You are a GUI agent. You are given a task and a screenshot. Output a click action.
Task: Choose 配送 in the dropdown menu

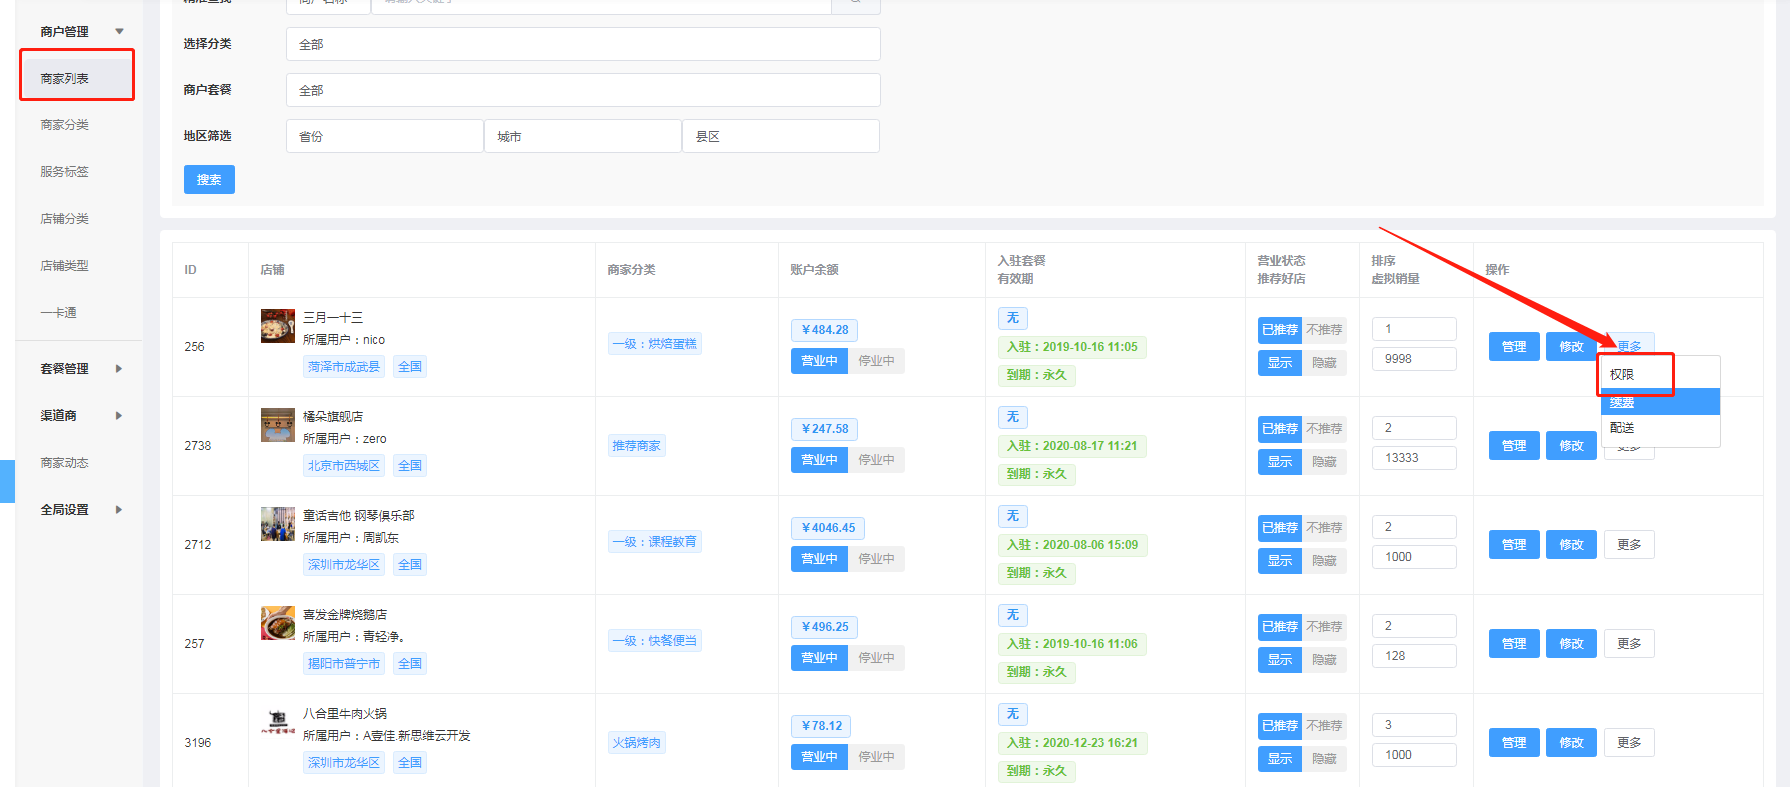(1622, 428)
